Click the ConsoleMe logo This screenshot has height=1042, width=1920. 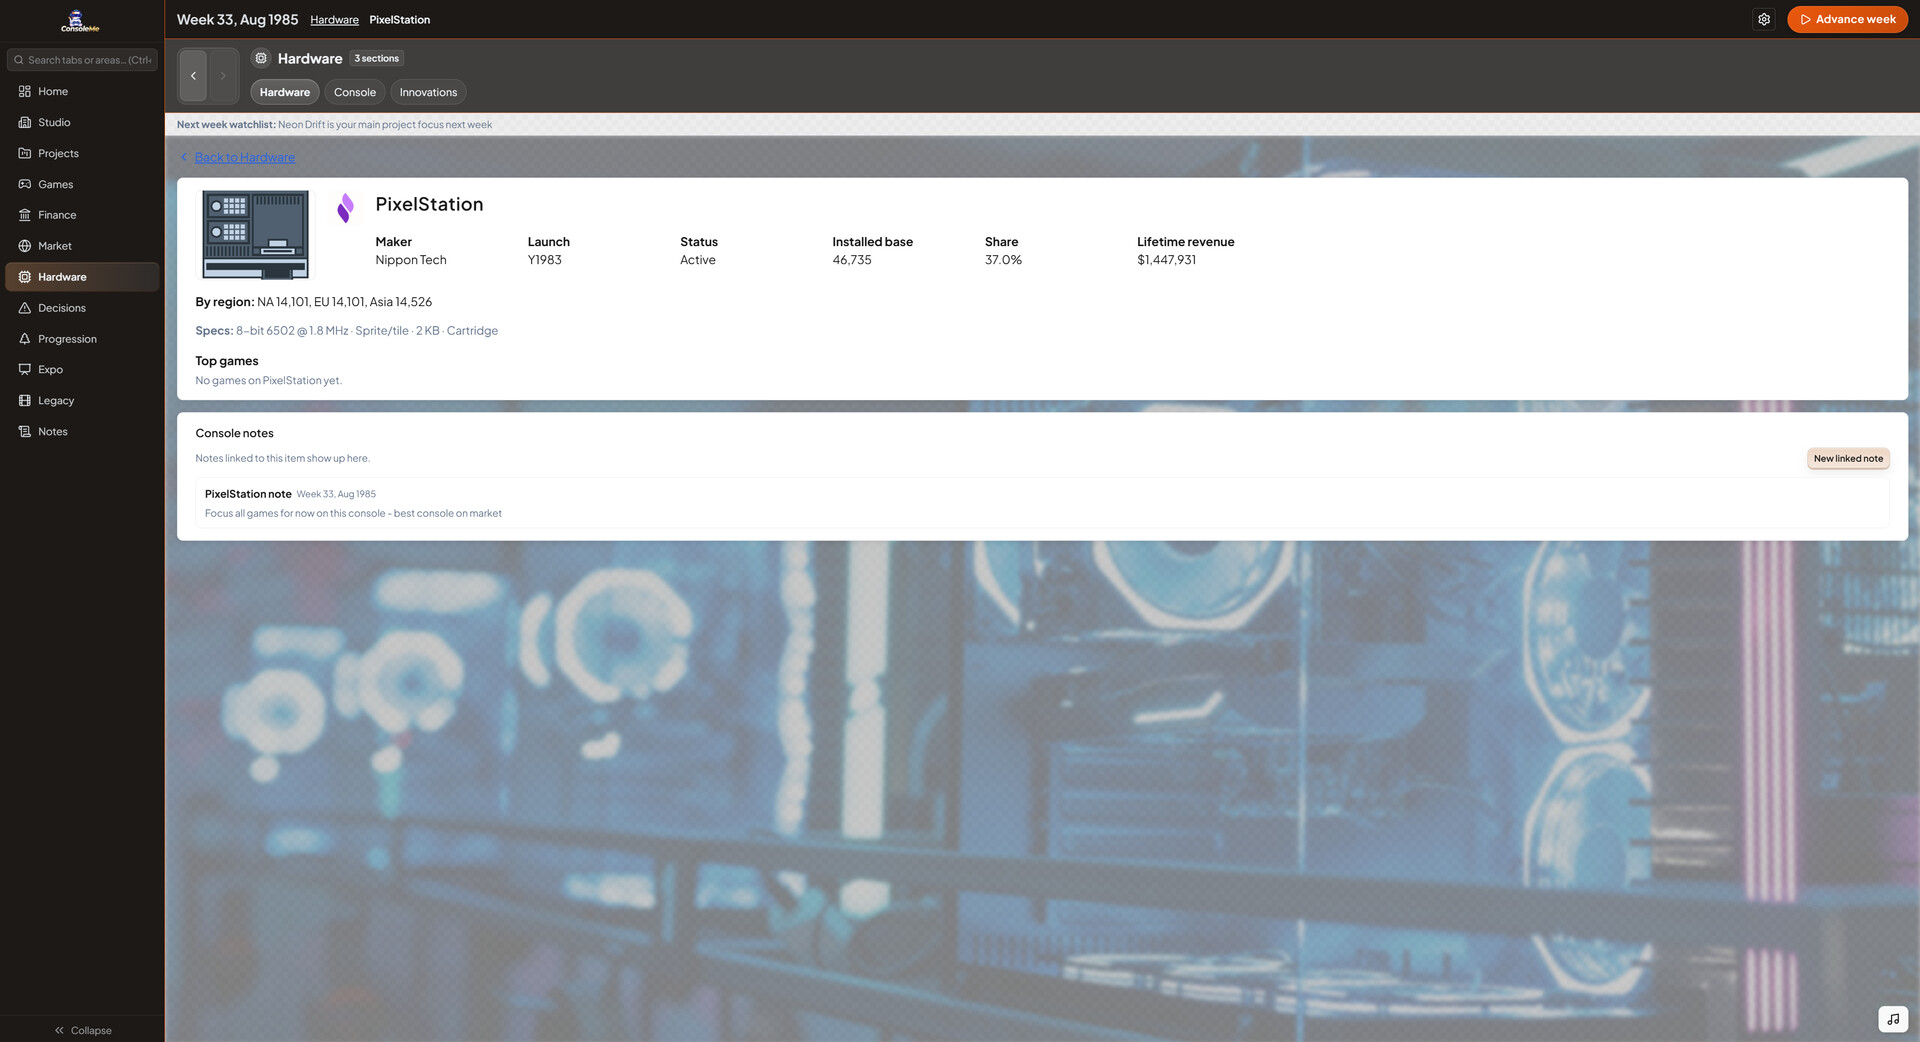80,20
